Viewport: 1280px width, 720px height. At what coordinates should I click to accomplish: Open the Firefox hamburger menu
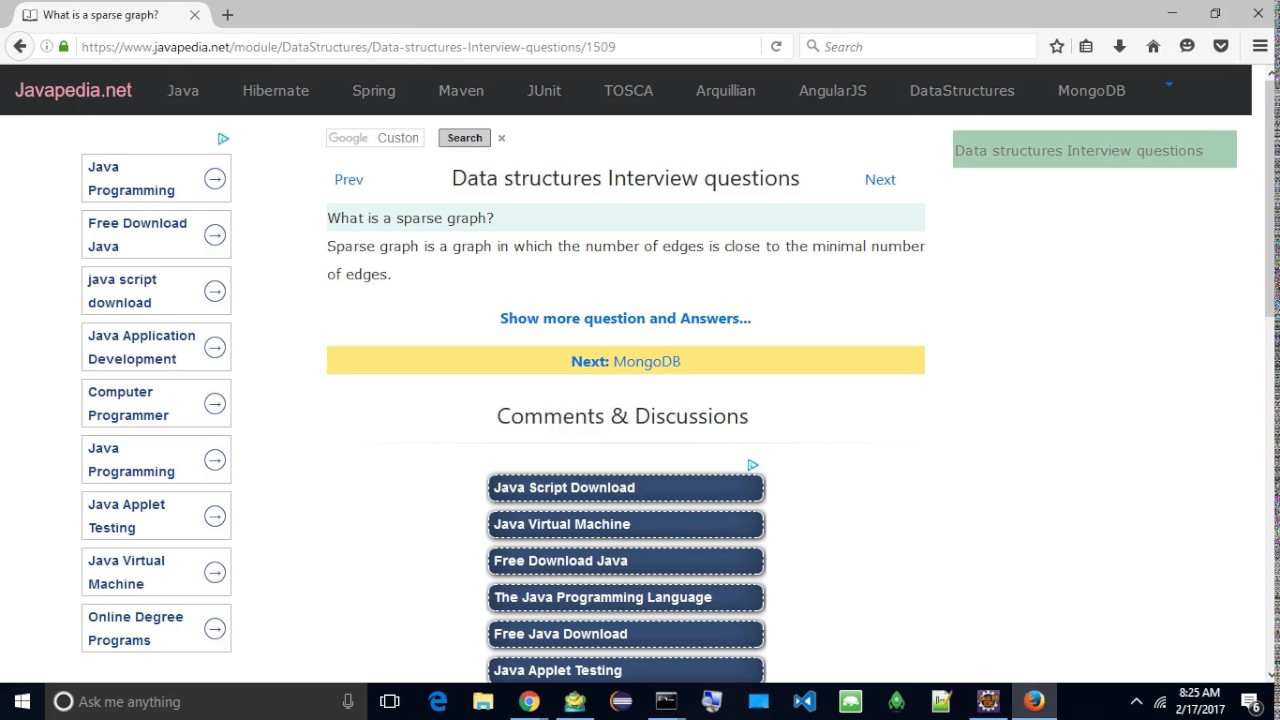[x=1260, y=46]
